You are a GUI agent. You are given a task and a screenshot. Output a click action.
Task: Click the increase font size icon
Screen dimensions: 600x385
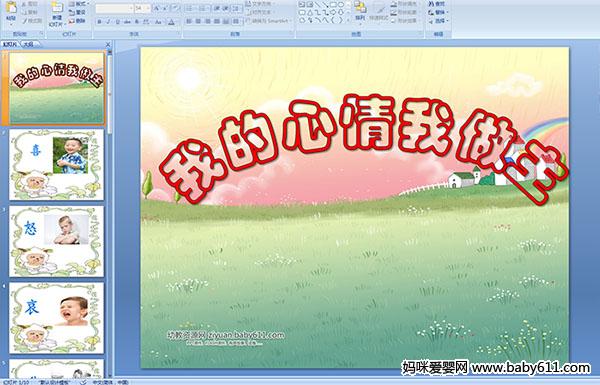pyautogui.click(x=157, y=8)
